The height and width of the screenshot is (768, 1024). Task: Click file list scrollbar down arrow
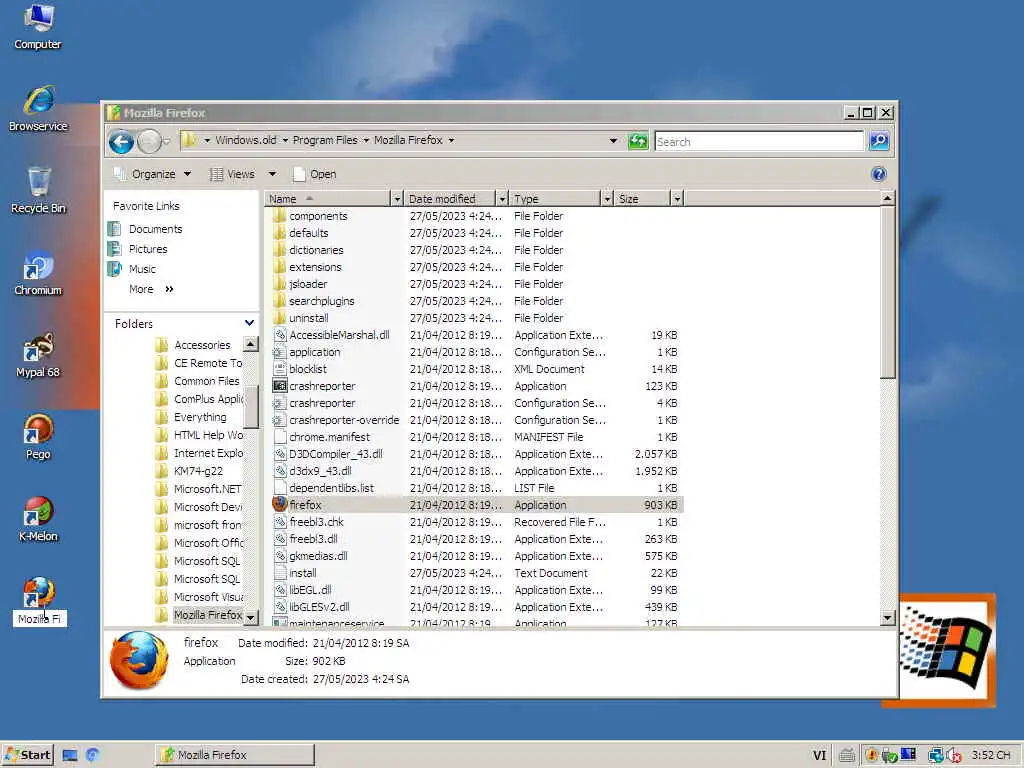pos(887,617)
